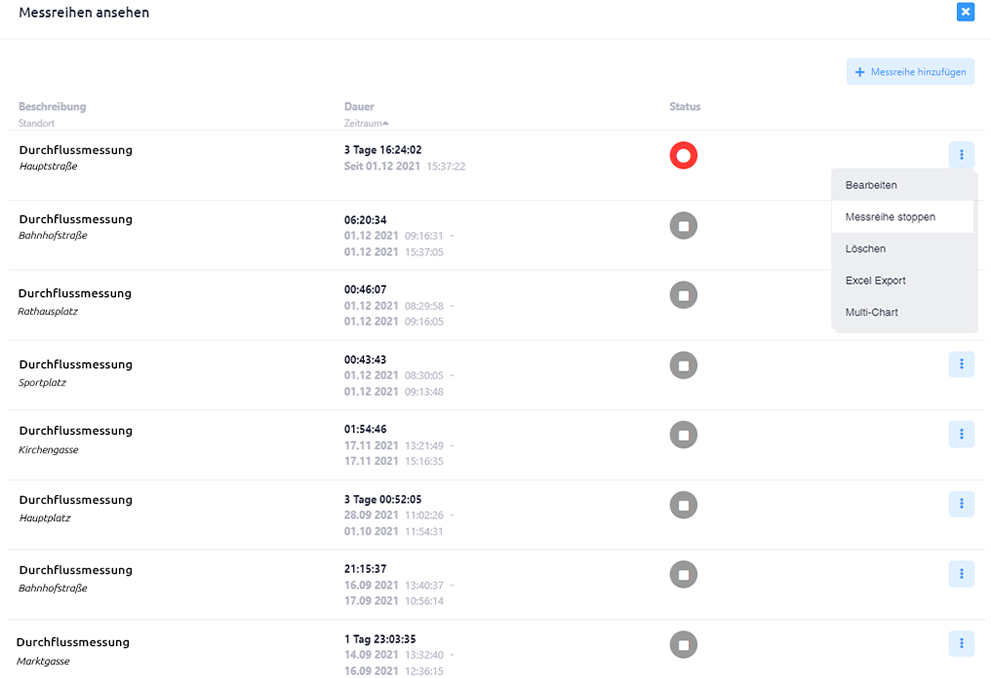Click the Beschreibung column header
Viewport: 991px width, 678px height.
pyautogui.click(x=52, y=106)
